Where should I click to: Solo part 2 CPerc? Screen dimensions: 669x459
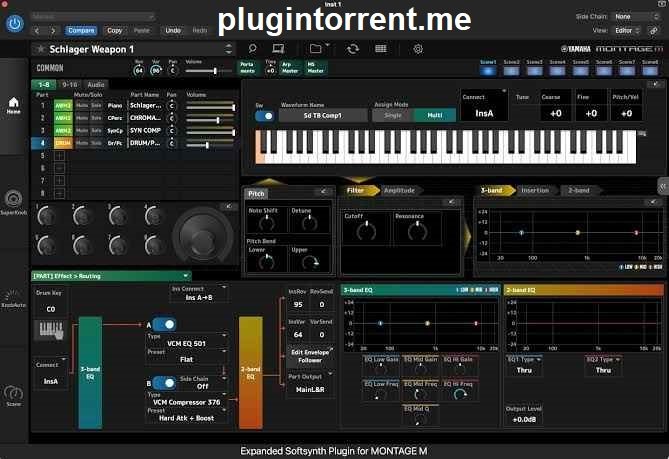pos(96,118)
